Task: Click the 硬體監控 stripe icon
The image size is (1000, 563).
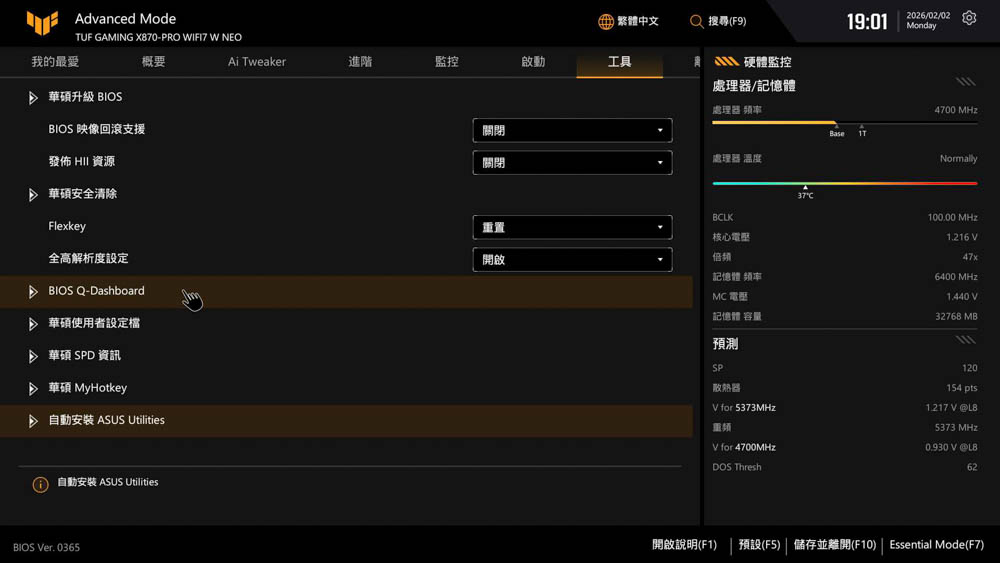Action: tap(726, 61)
